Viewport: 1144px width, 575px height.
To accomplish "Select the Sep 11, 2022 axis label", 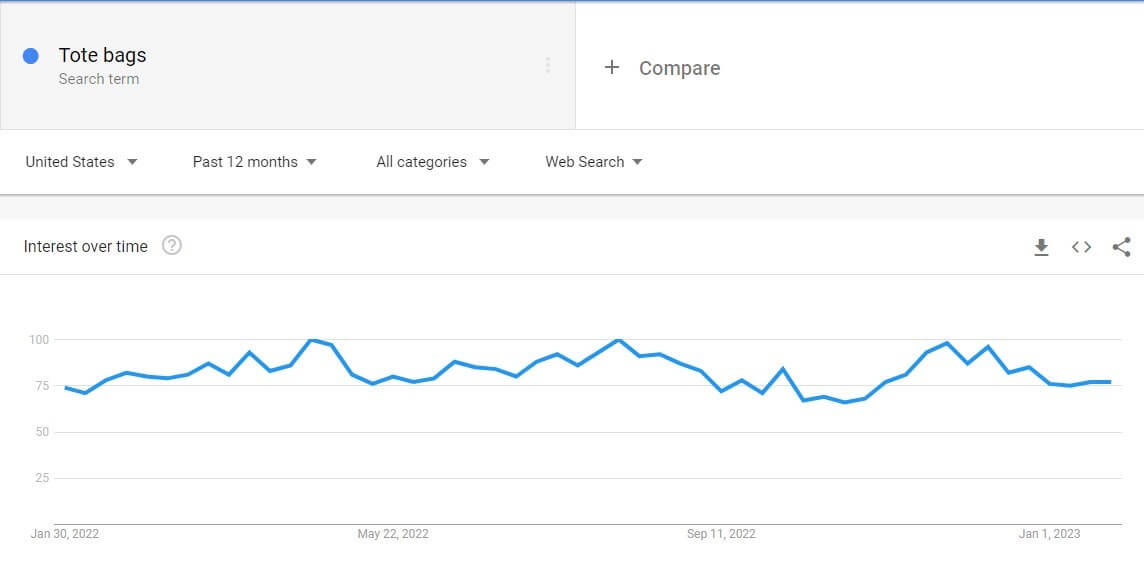I will tap(721, 533).
